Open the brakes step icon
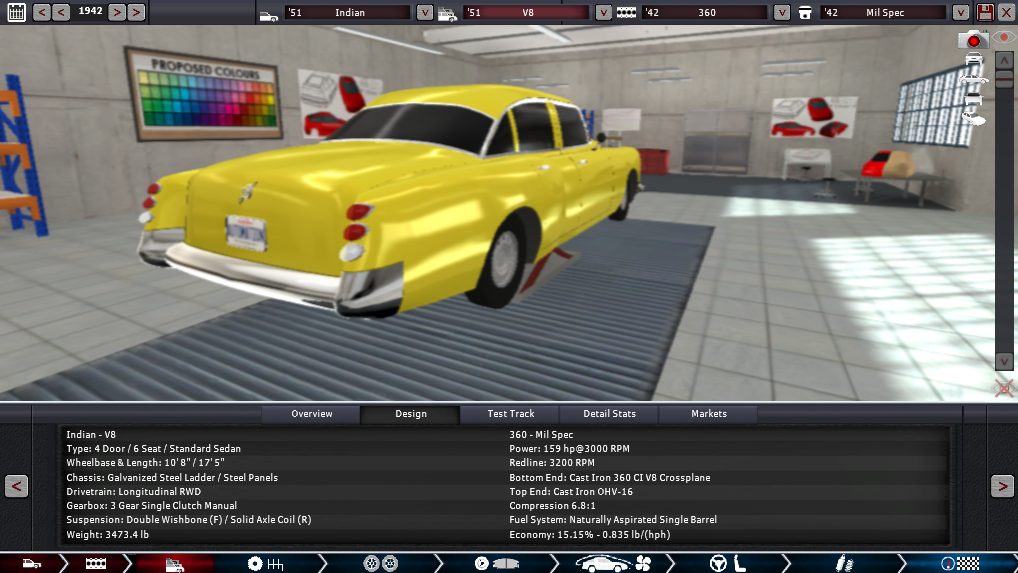Viewport: 1018px width, 573px height. pos(490,563)
